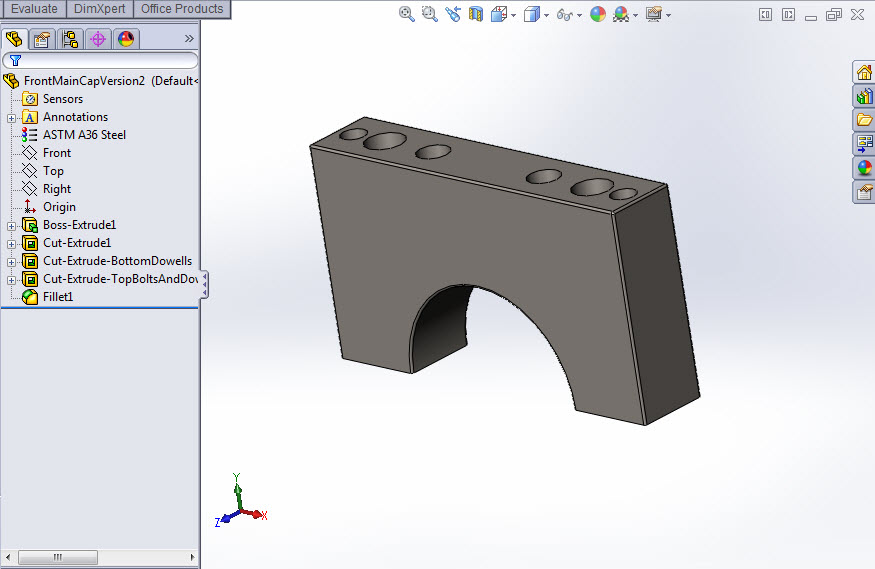This screenshot has height=569, width=875.
Task: Open the Office Products tab
Action: pos(182,9)
